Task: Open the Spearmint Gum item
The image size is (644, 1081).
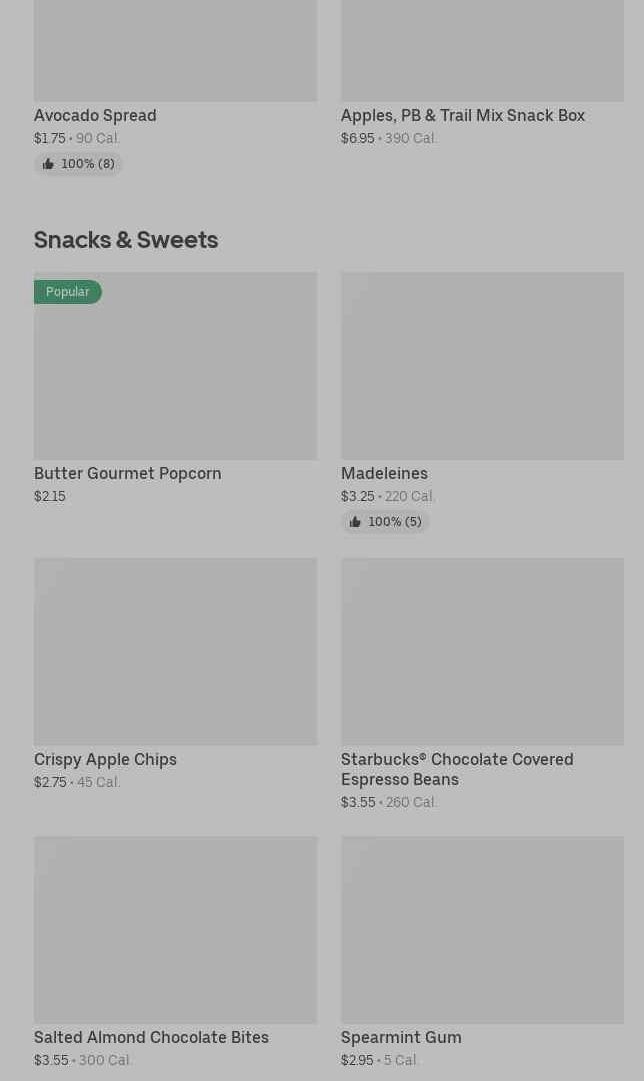Action: coord(401,1037)
